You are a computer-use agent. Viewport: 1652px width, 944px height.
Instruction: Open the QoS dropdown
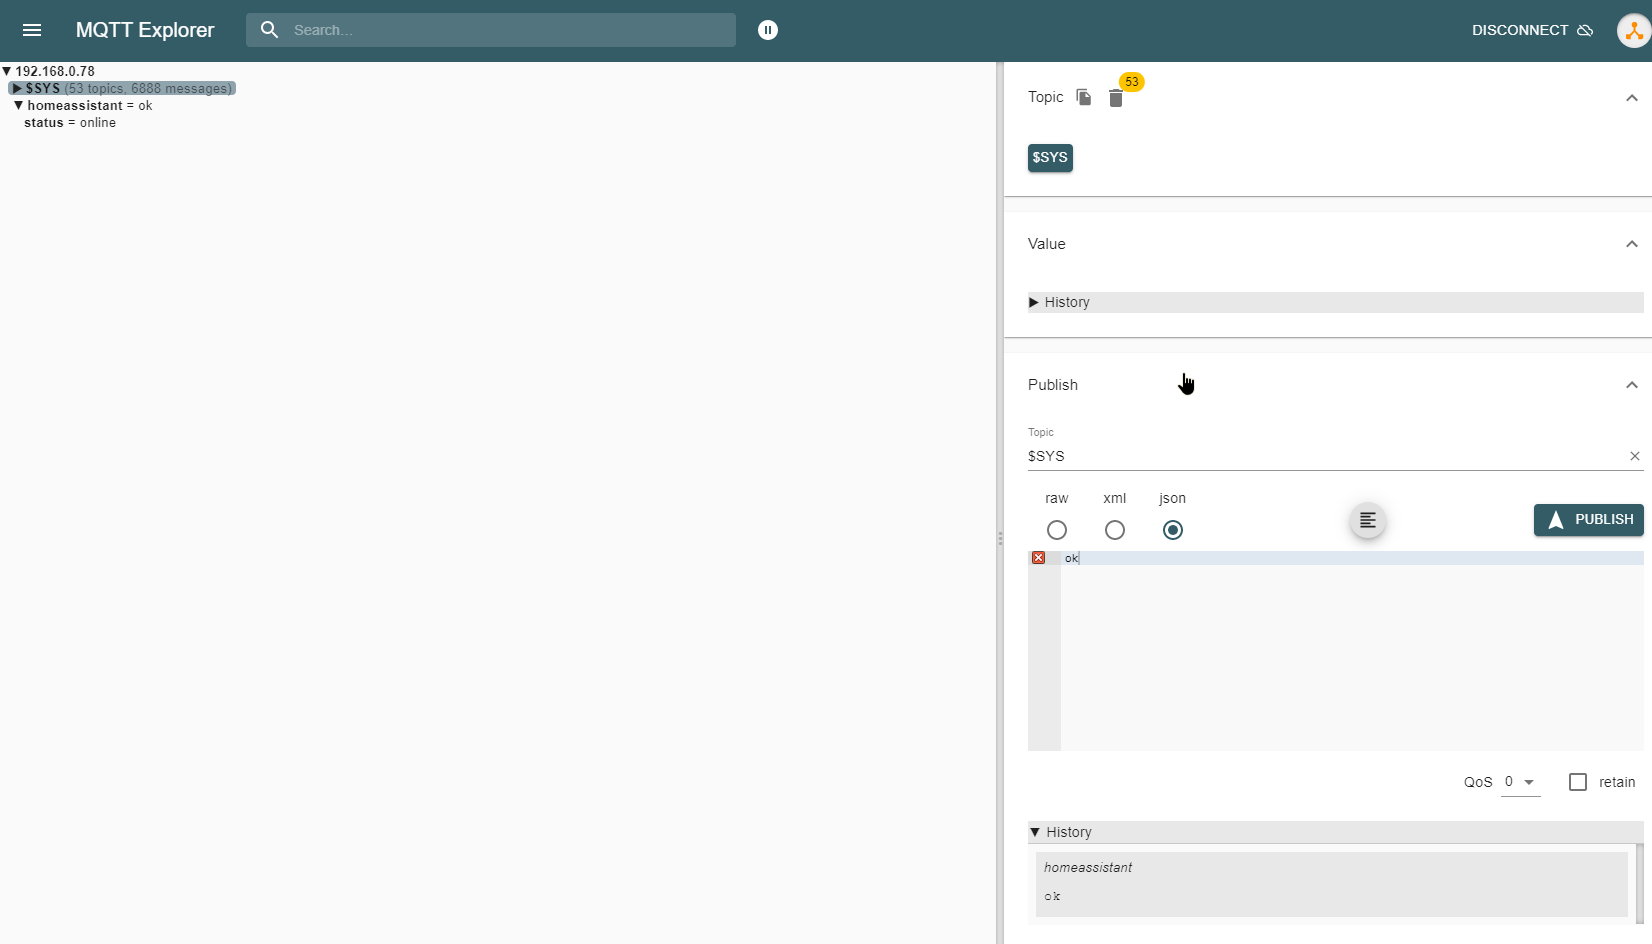(x=1520, y=782)
